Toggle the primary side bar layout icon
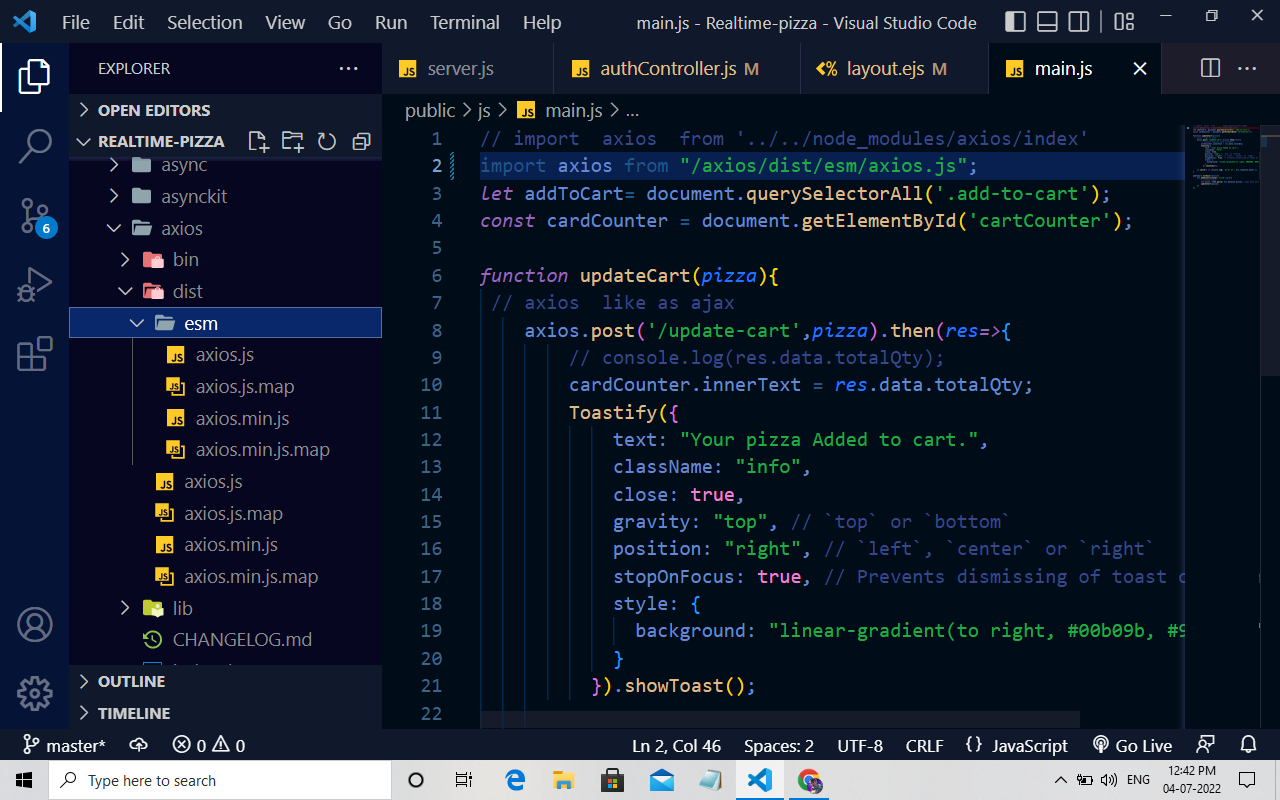 (x=1015, y=22)
